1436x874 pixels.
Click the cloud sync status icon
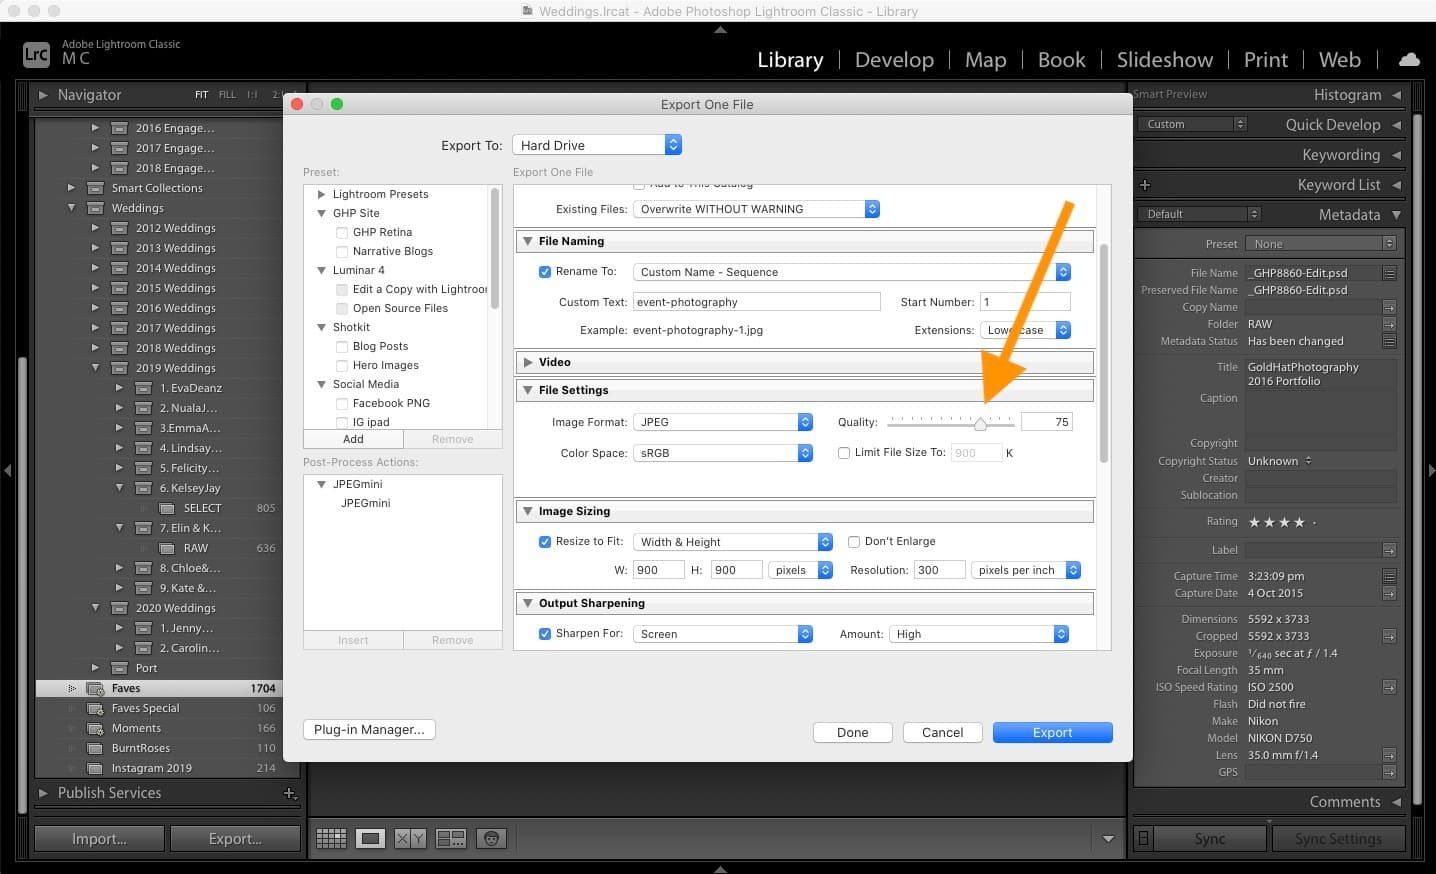[x=1409, y=60]
